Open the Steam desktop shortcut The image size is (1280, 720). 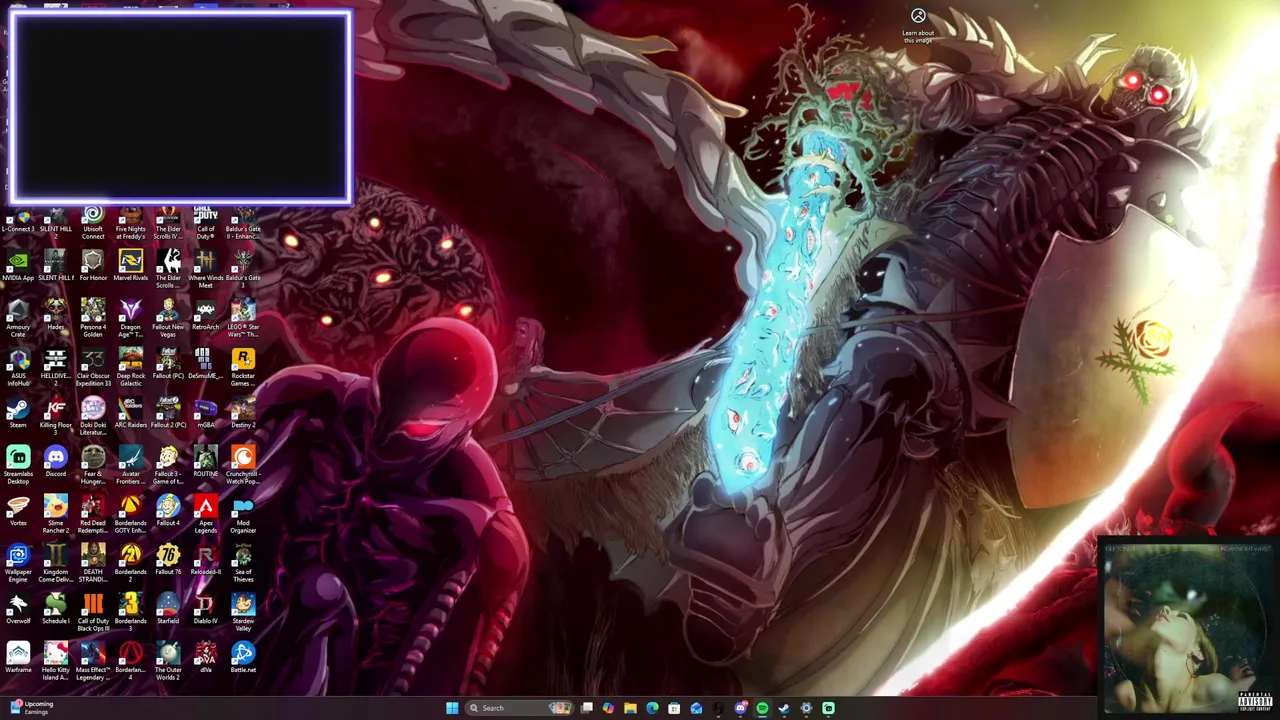point(18,413)
